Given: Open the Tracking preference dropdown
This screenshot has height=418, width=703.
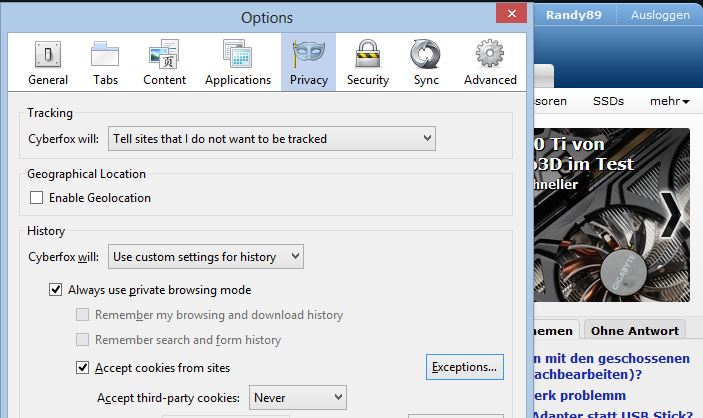Looking at the screenshot, I should click(x=272, y=139).
